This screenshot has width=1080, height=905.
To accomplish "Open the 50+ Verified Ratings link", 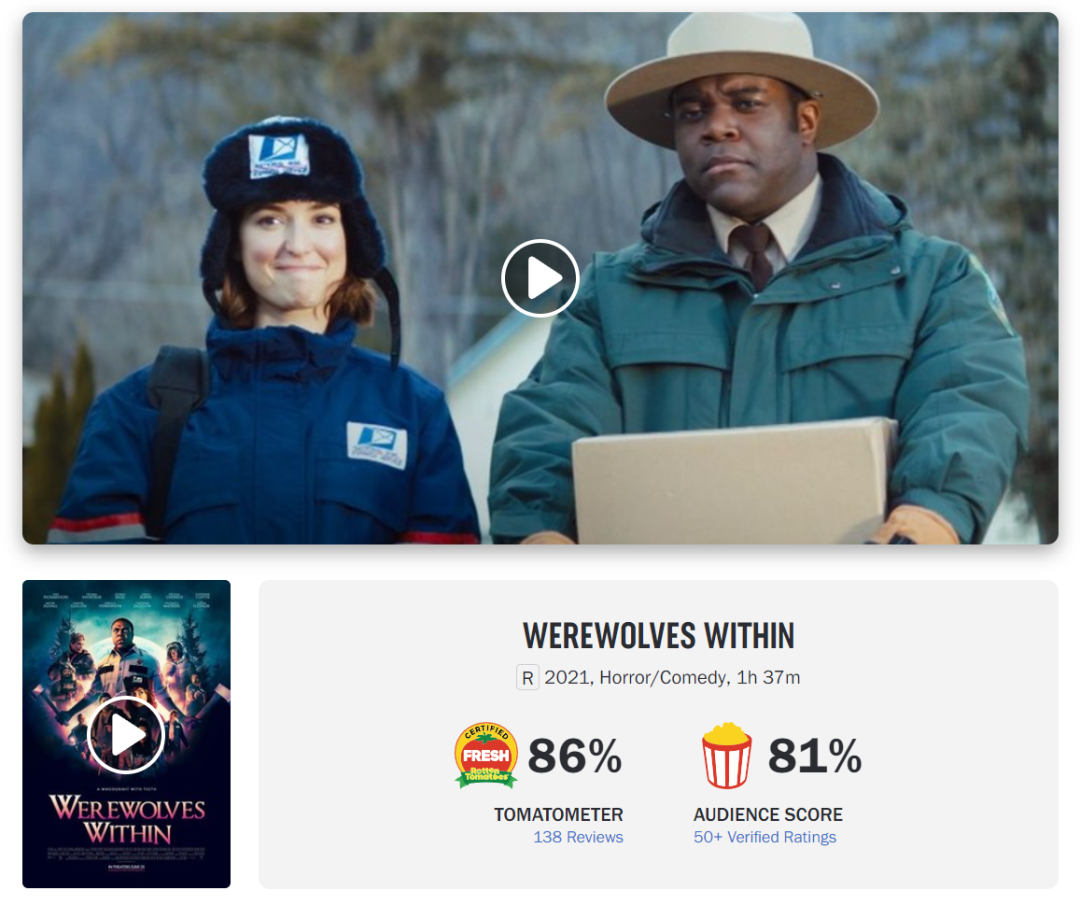I will (x=765, y=837).
